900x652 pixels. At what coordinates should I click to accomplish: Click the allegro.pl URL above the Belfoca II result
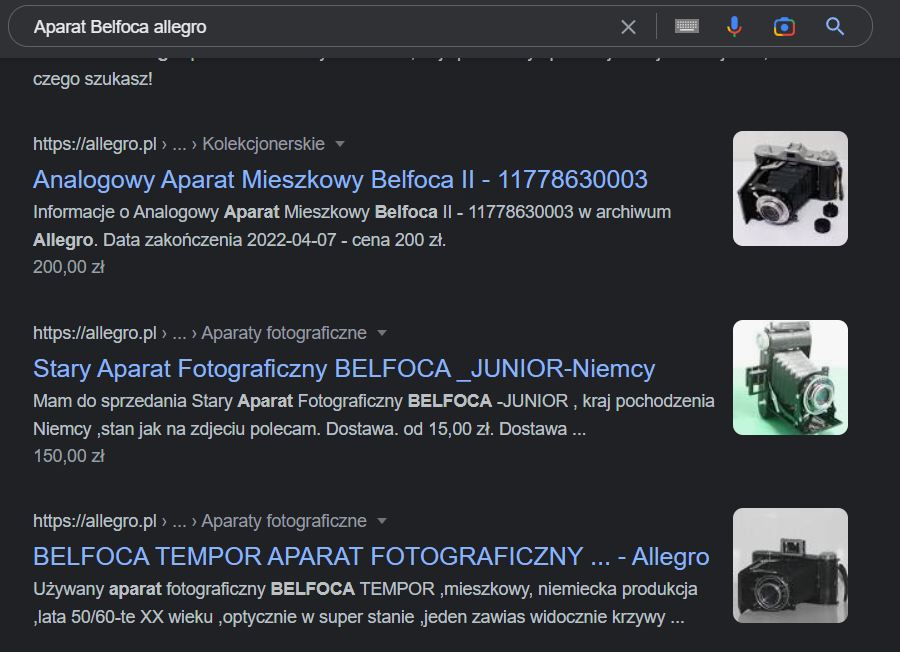point(95,144)
